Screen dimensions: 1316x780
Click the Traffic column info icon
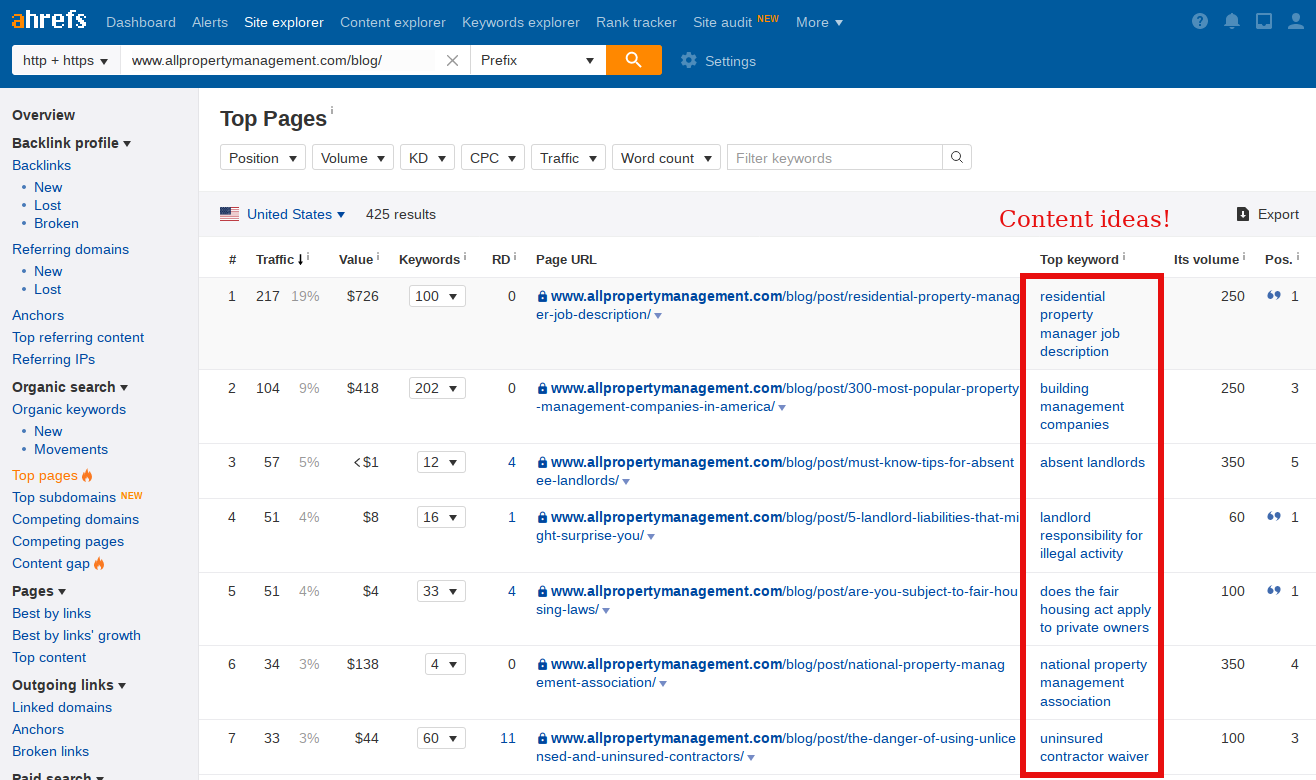tap(308, 258)
